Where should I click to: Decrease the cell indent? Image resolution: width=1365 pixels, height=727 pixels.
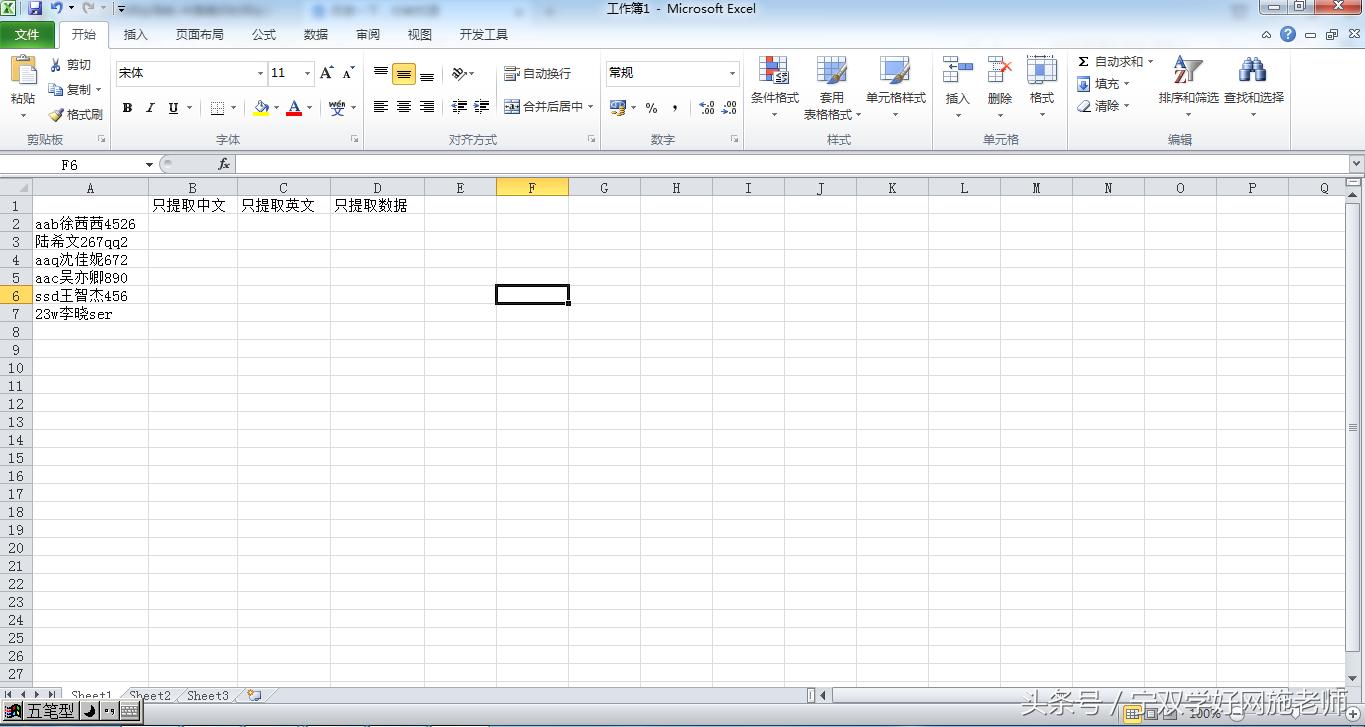pos(460,107)
